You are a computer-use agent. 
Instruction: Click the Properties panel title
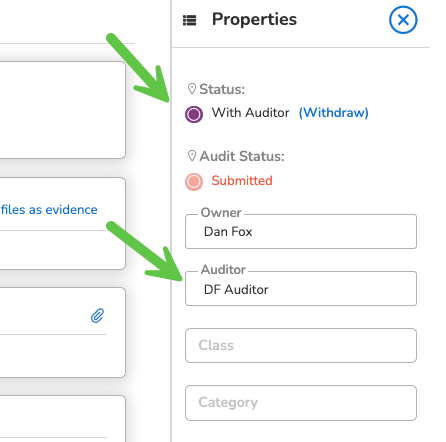tap(254, 19)
